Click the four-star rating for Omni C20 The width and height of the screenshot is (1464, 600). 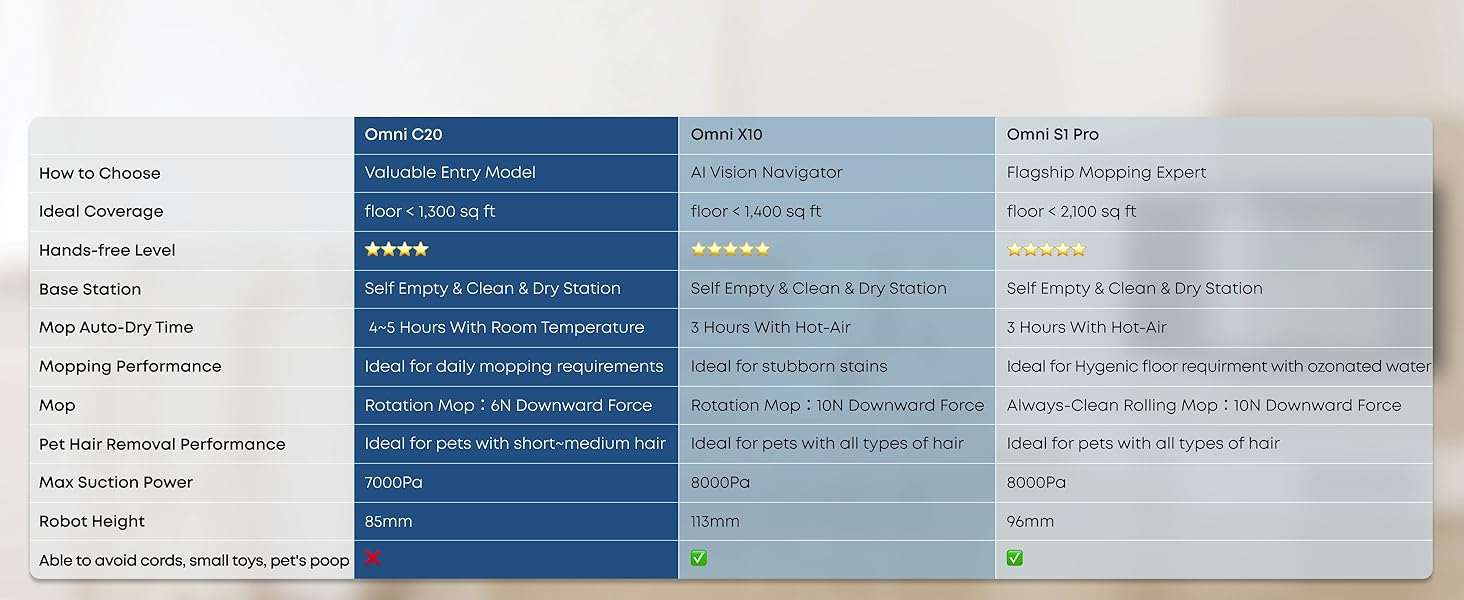396,249
